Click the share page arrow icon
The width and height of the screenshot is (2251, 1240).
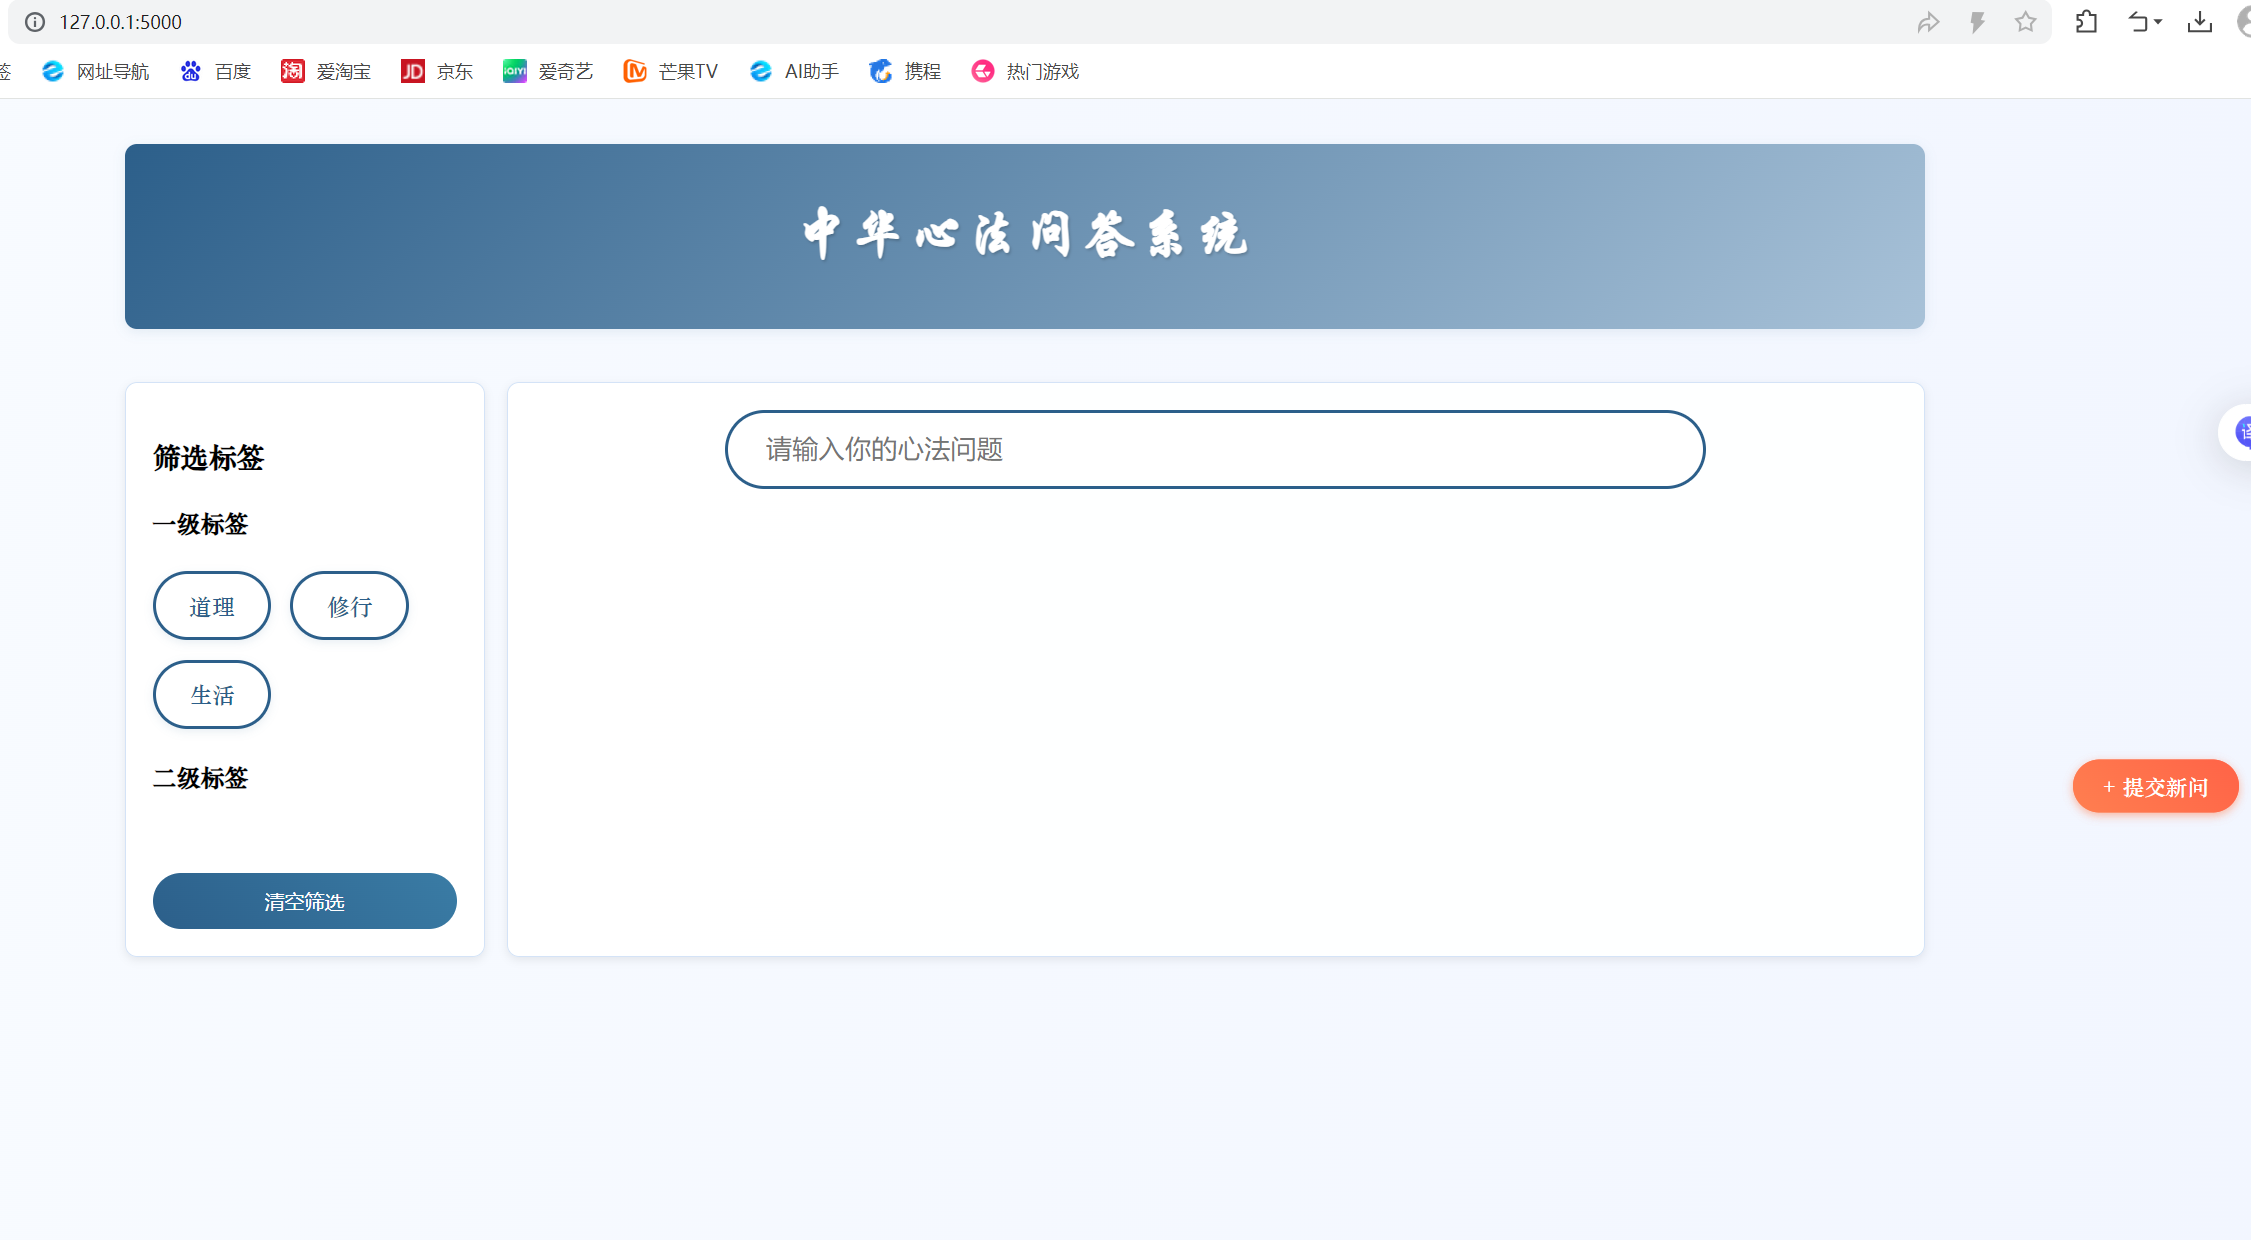pos(1928,22)
